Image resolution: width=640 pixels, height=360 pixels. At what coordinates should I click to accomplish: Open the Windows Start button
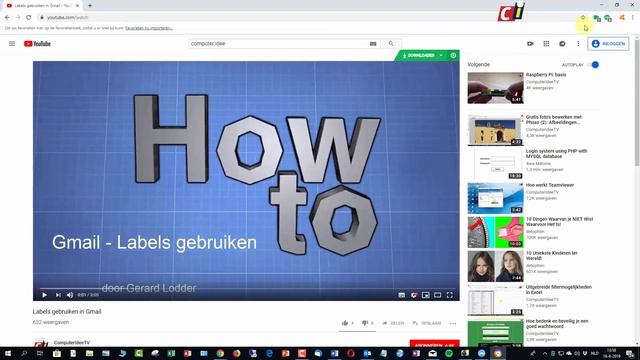pos(7,353)
